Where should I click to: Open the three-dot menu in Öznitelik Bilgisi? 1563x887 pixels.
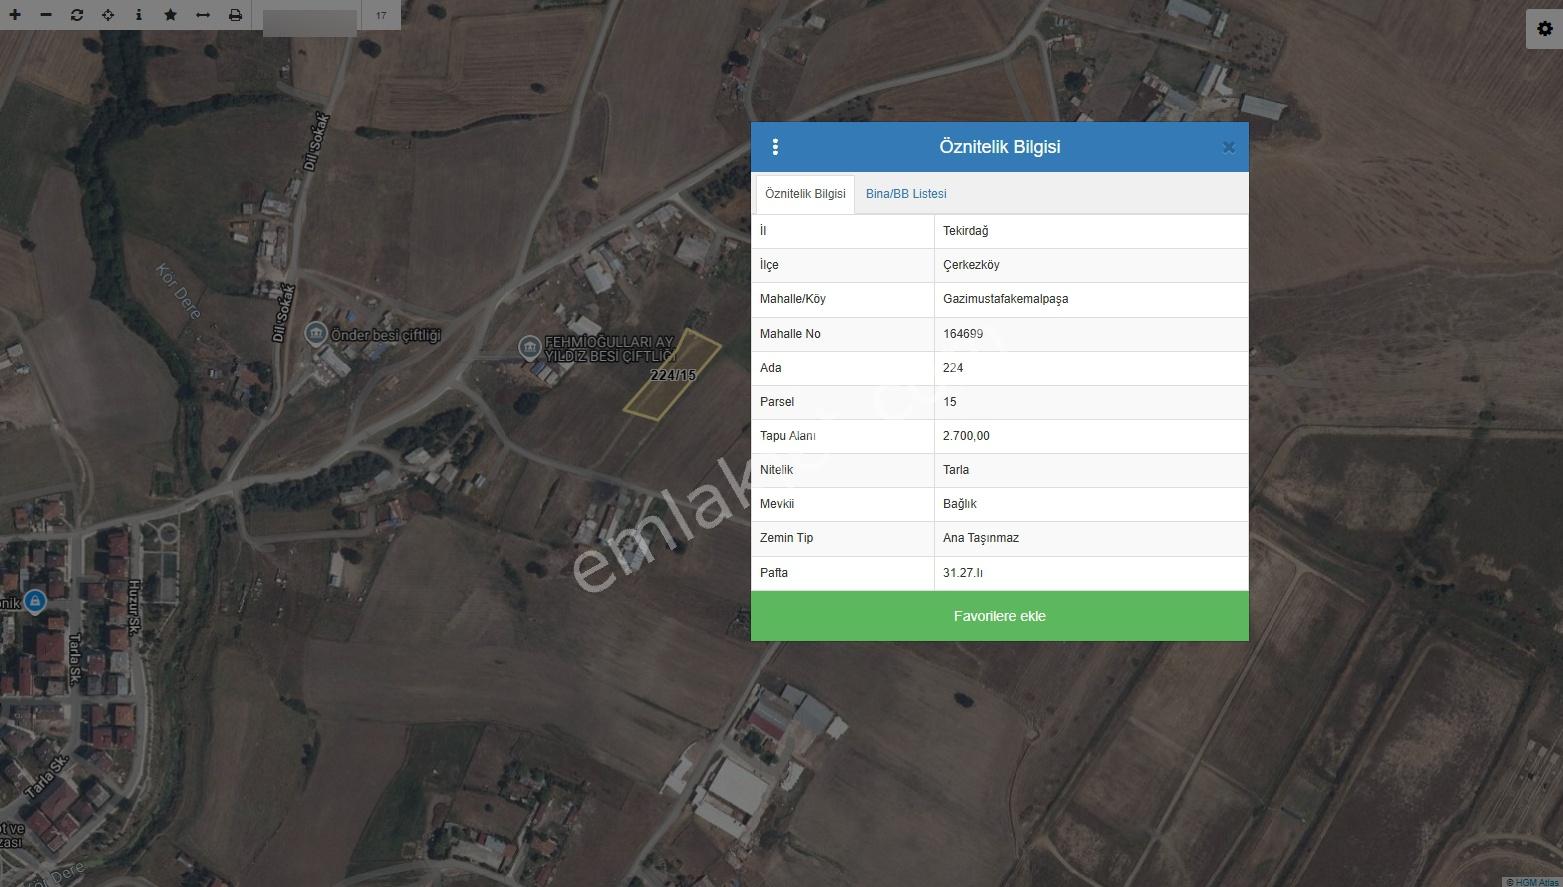pyautogui.click(x=775, y=147)
